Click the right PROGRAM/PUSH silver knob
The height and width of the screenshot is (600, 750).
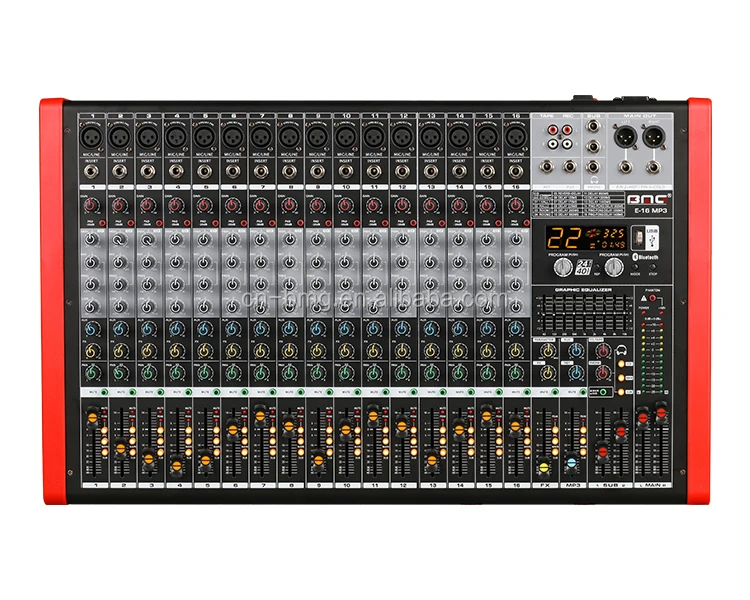click(615, 267)
